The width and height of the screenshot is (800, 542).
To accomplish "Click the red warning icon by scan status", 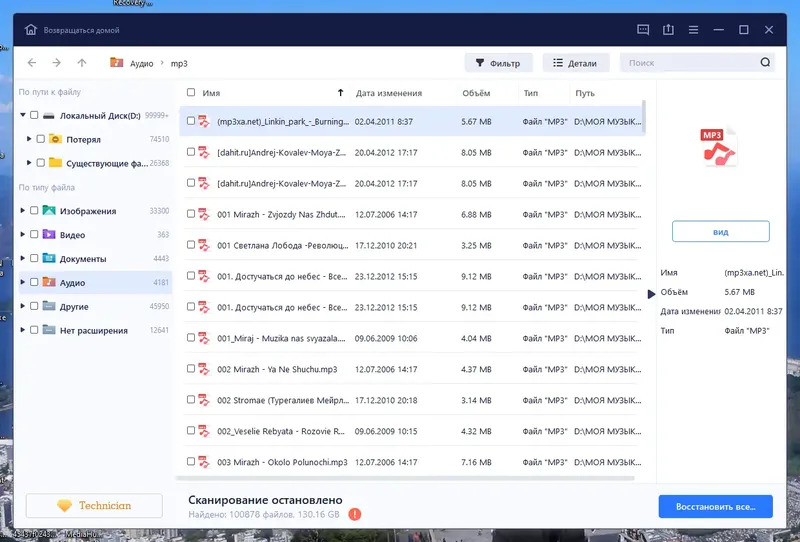I will (355, 514).
